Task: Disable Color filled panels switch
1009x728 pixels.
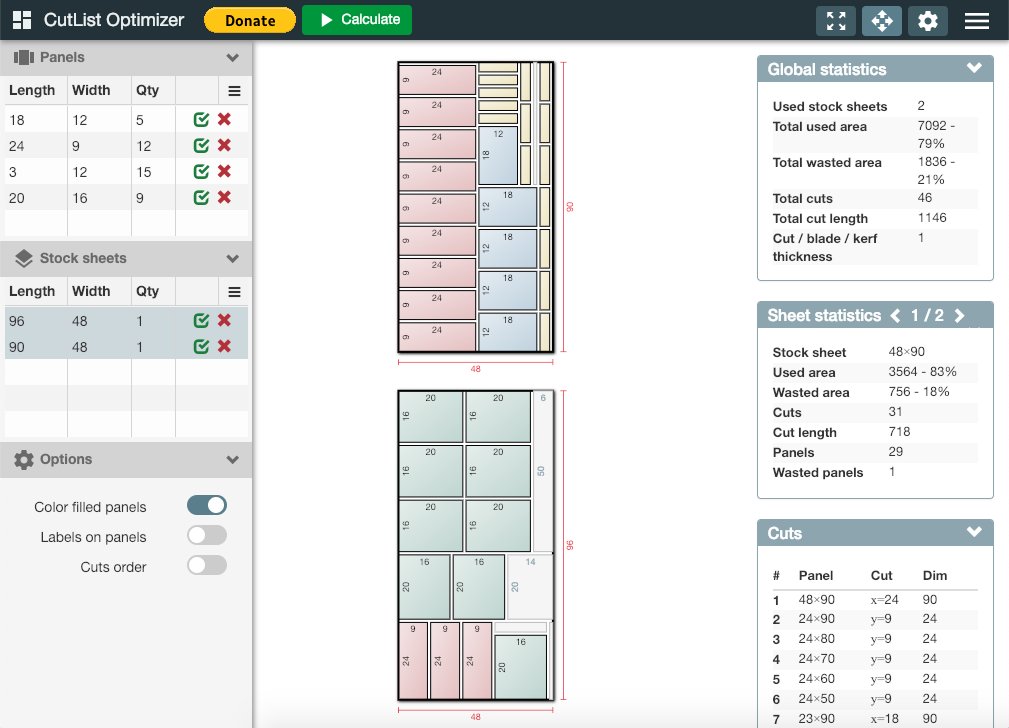Action: 207,505
